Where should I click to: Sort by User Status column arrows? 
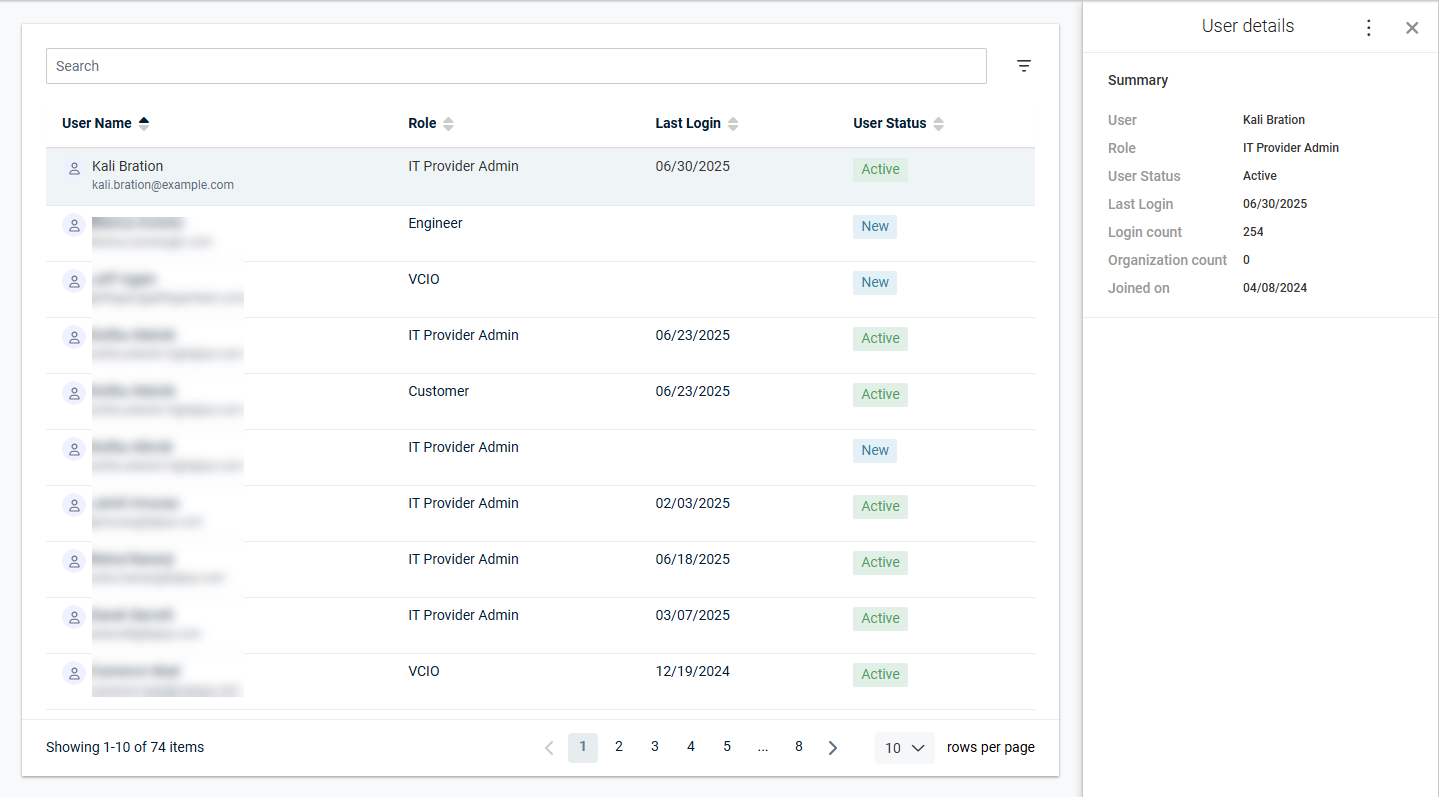pyautogui.click(x=938, y=124)
